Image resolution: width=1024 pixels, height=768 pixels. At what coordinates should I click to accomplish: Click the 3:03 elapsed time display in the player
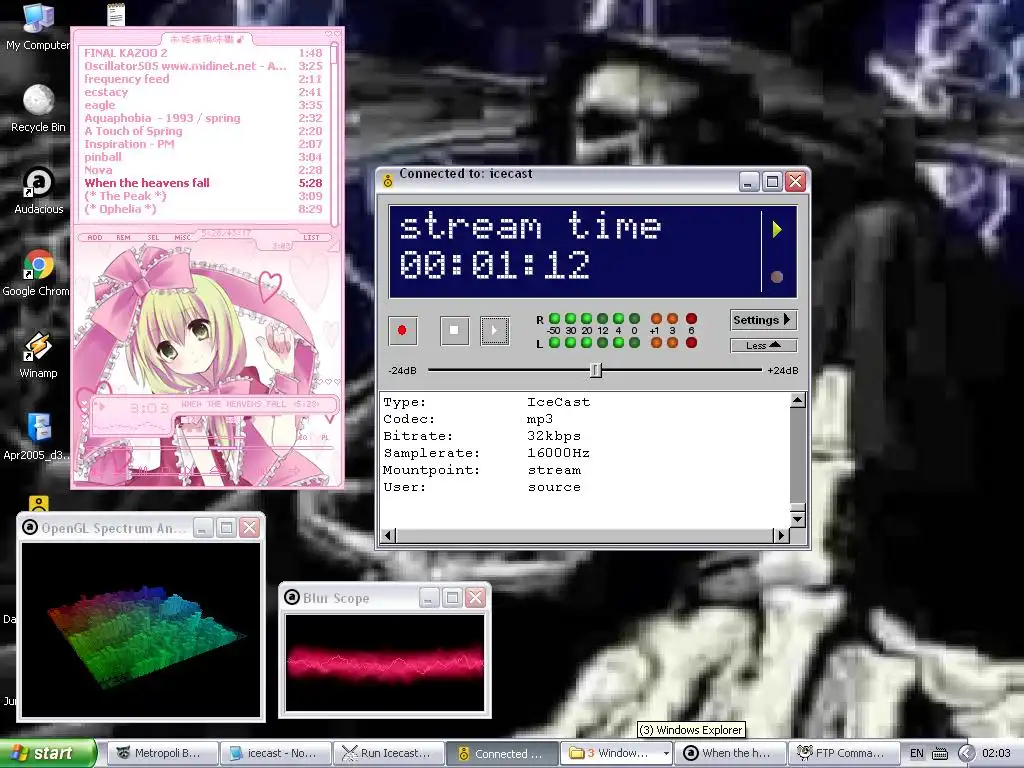tap(150, 408)
